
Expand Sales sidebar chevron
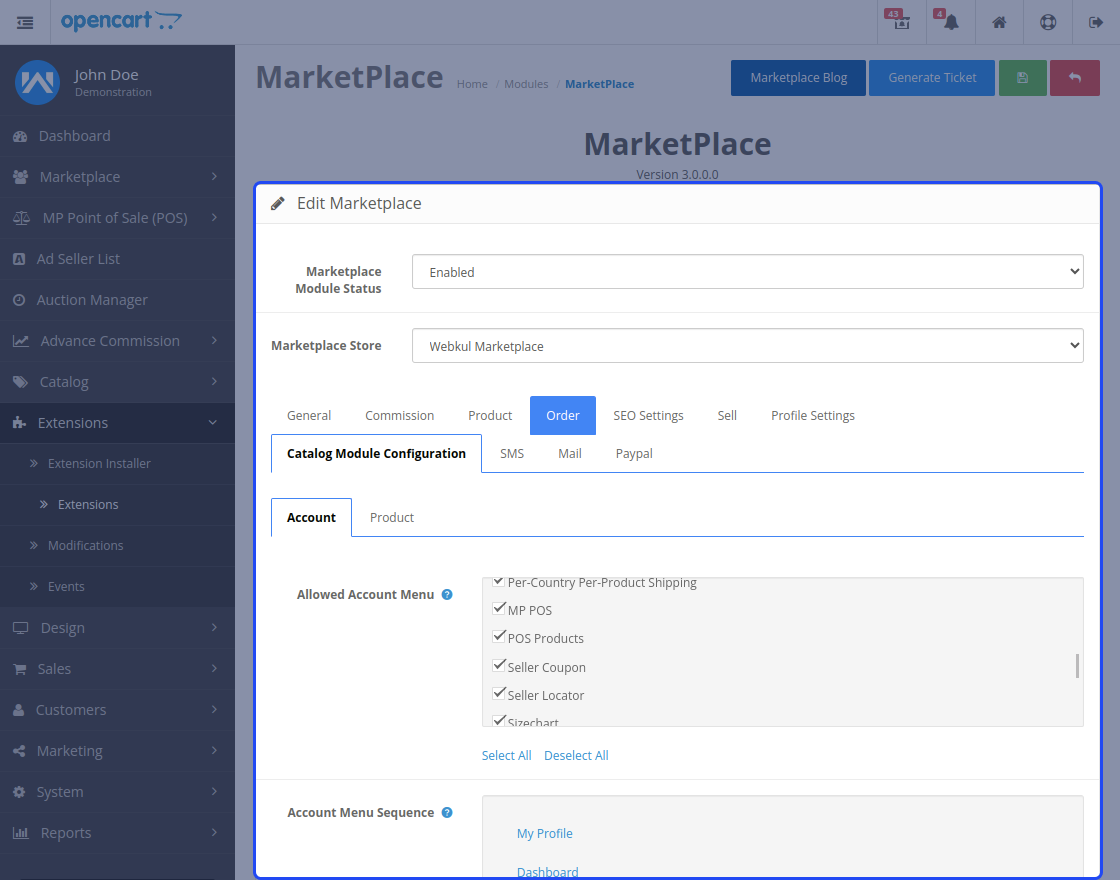214,669
